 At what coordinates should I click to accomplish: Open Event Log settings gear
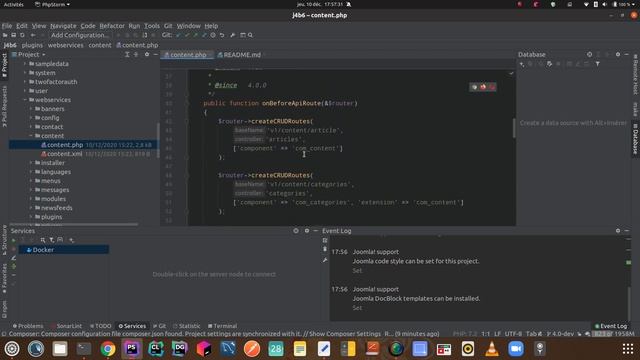point(618,231)
